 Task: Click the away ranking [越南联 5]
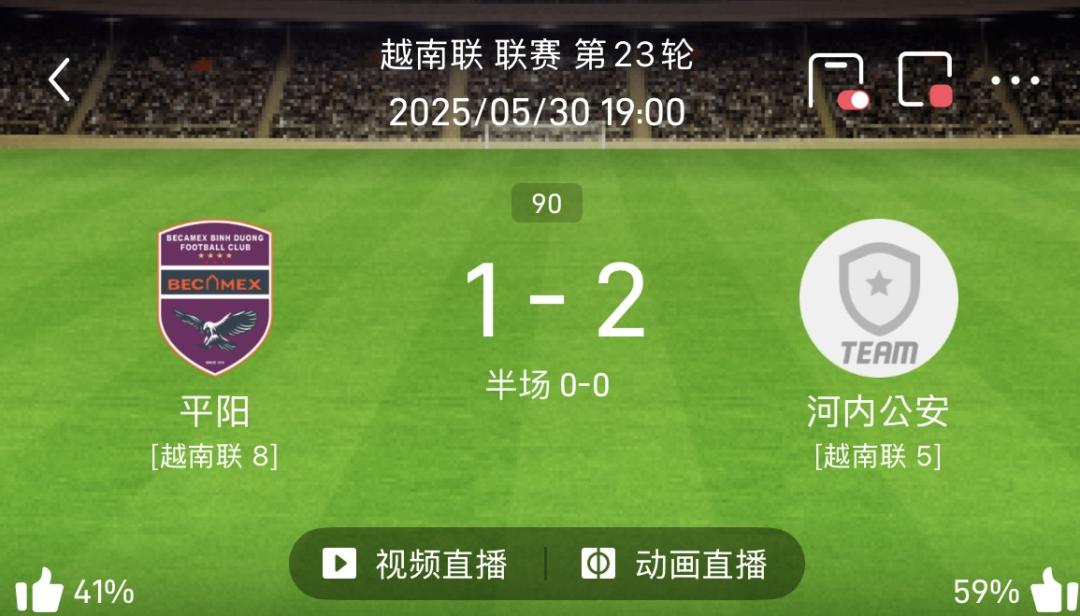click(x=878, y=456)
